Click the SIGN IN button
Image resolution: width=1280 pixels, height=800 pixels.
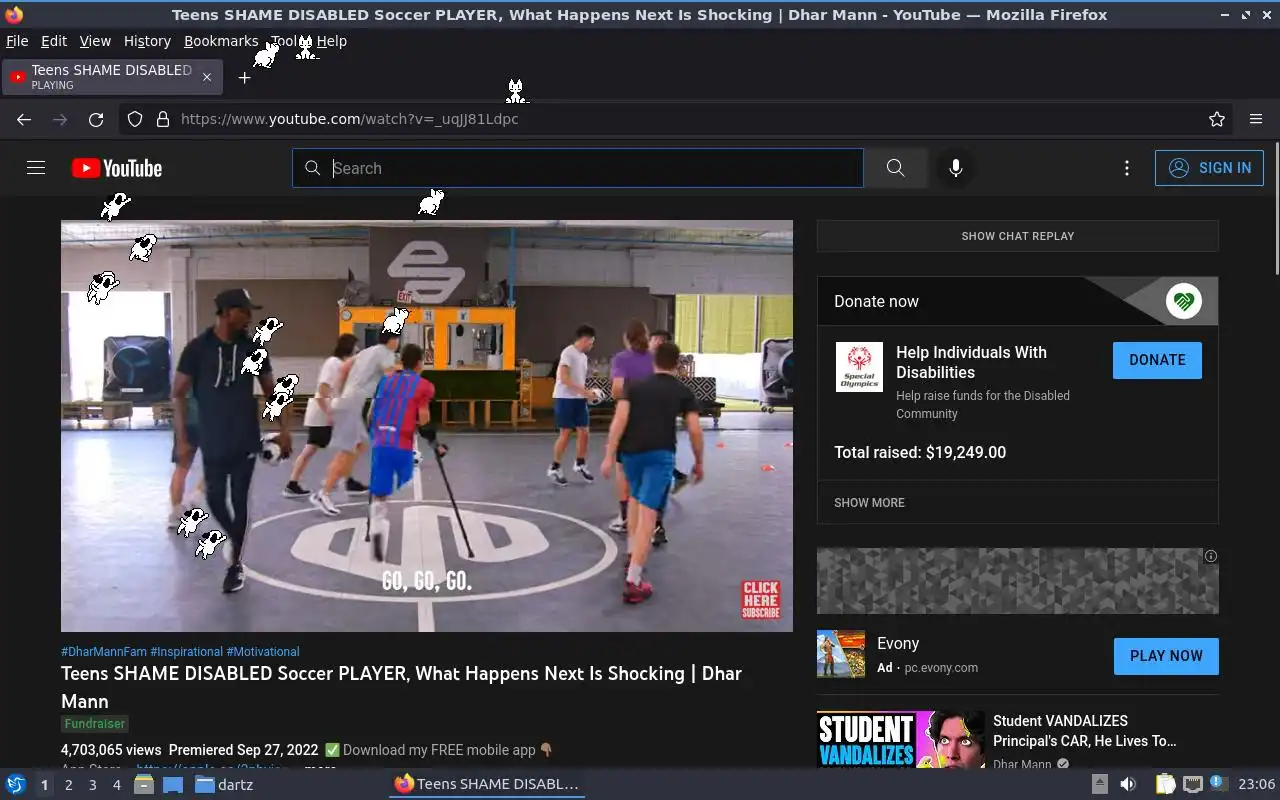[1209, 168]
